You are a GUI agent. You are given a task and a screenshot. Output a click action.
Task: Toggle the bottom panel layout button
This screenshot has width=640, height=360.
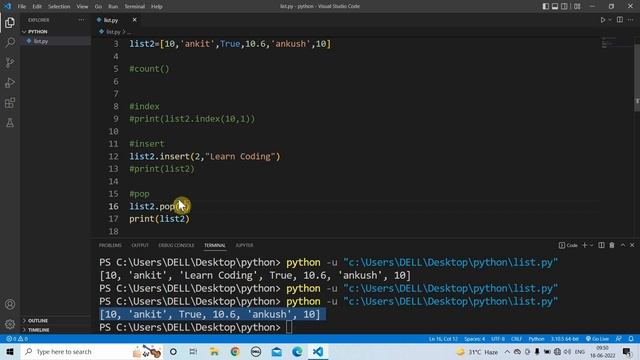[555, 6]
